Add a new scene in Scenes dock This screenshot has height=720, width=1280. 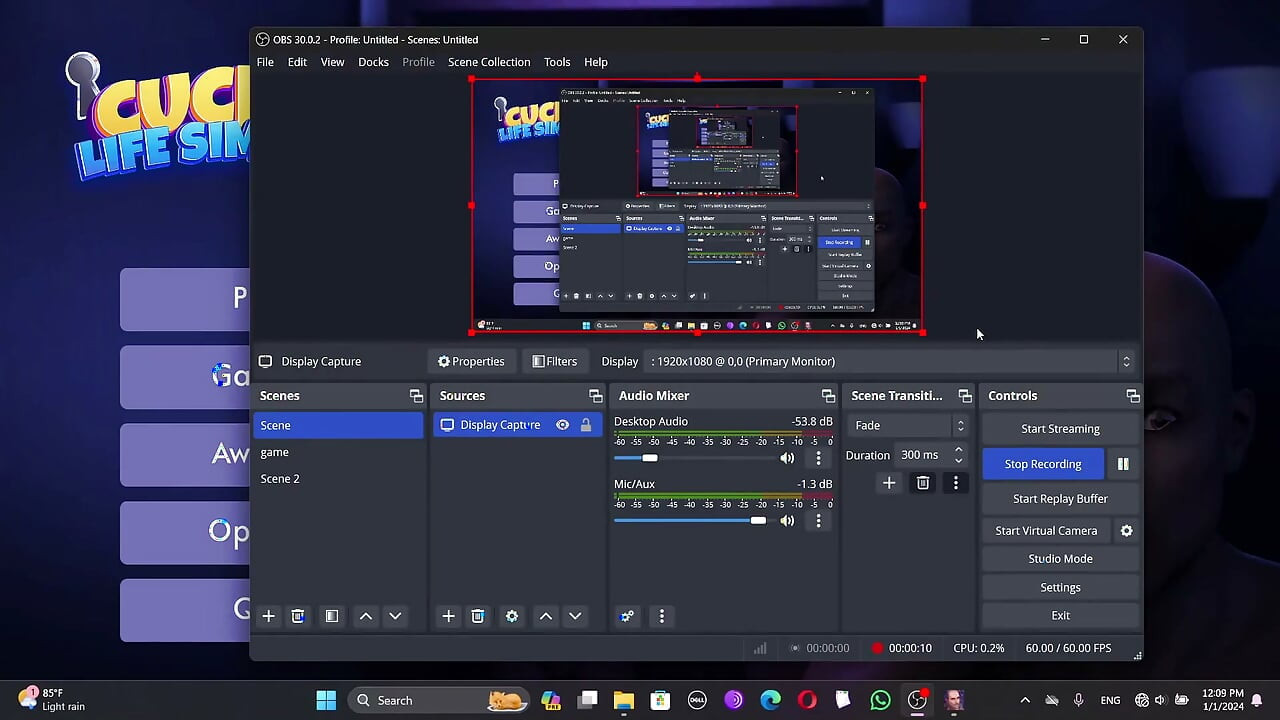tap(268, 616)
